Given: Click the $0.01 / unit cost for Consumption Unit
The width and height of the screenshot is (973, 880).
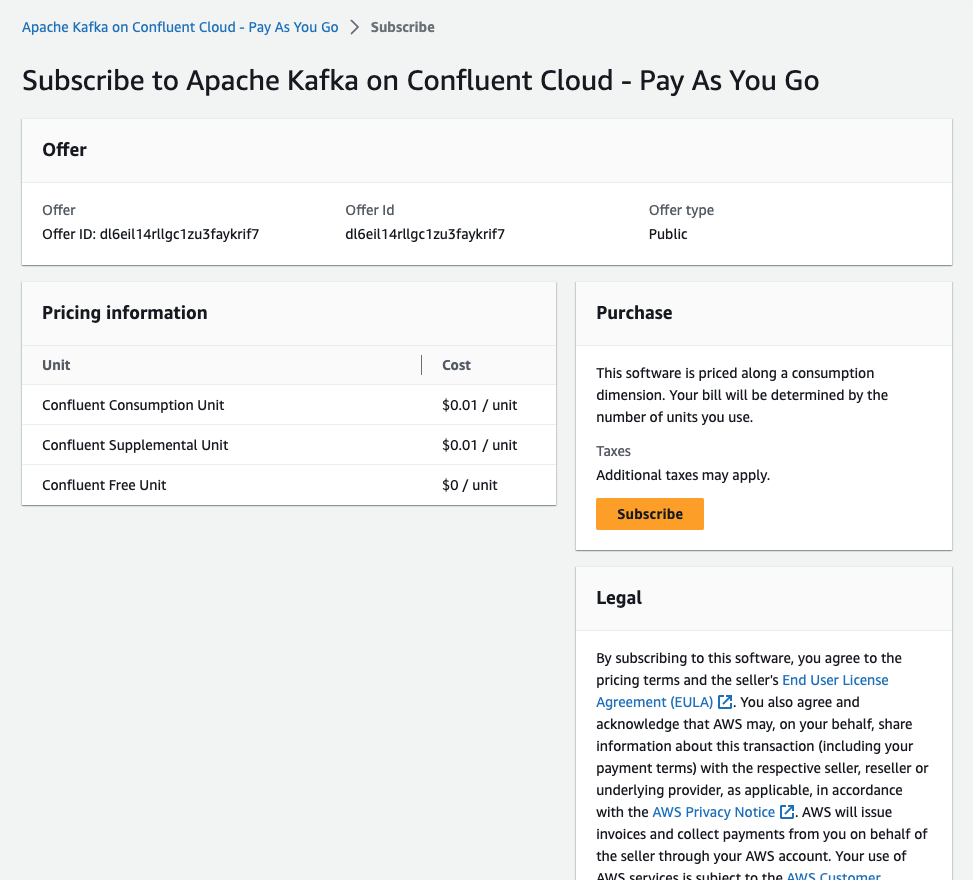Looking at the screenshot, I should (x=479, y=405).
